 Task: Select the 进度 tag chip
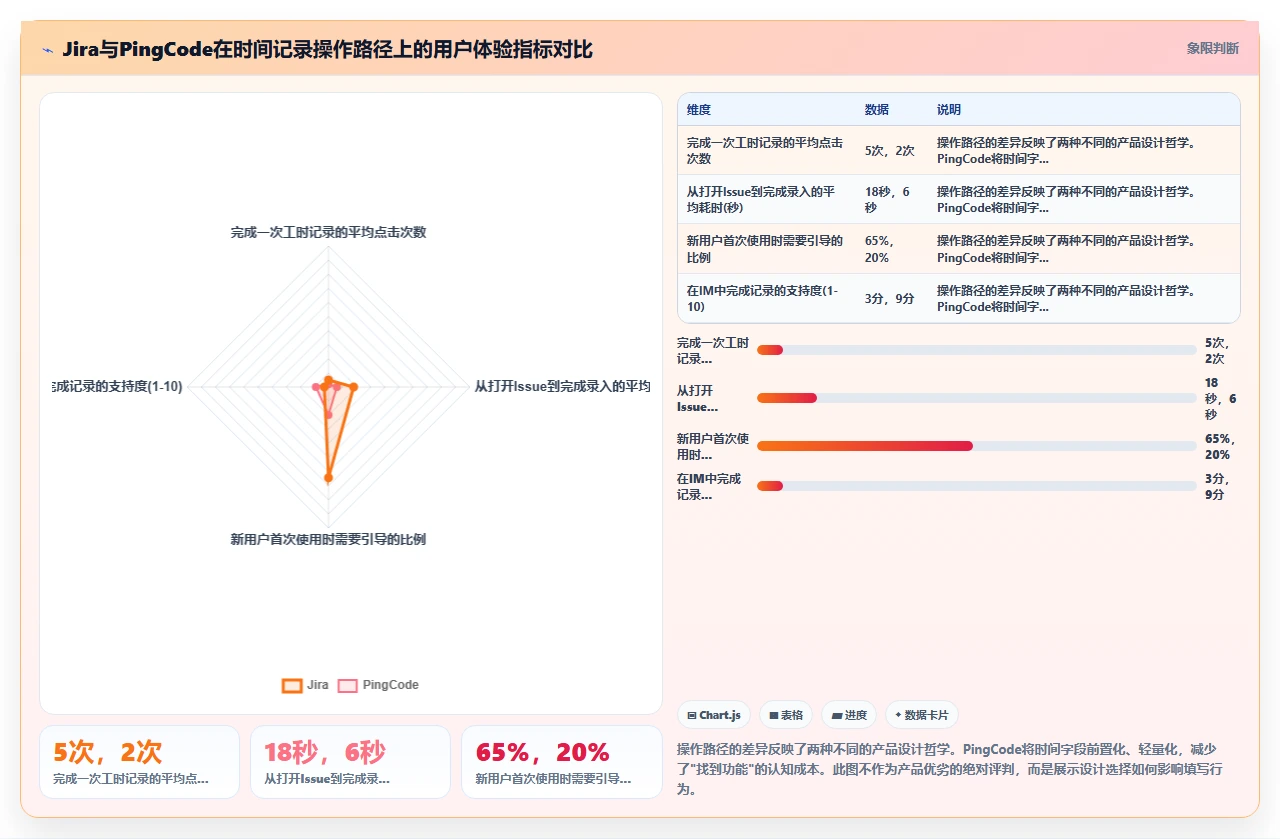click(849, 715)
